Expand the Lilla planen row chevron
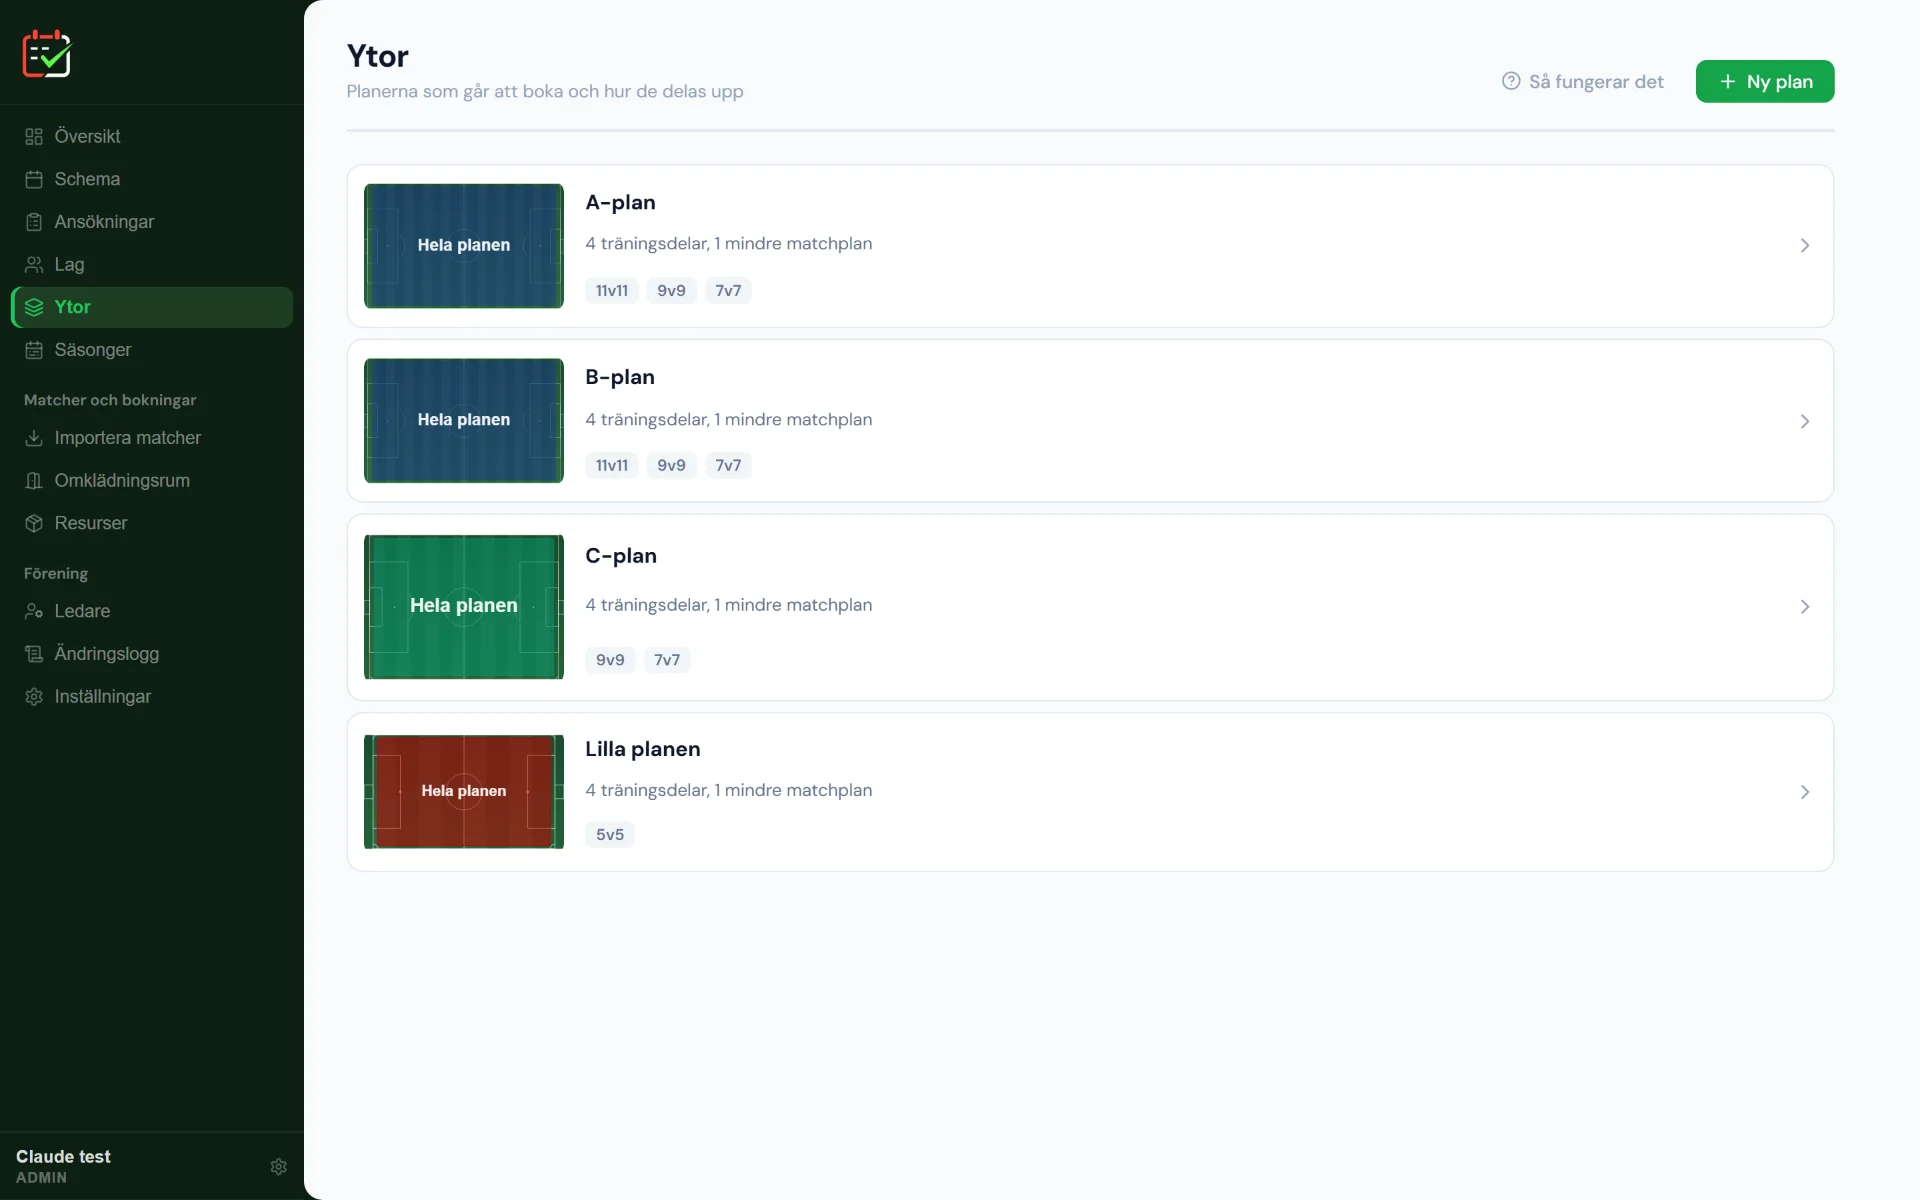This screenshot has height=1200, width=1920. 1805,792
